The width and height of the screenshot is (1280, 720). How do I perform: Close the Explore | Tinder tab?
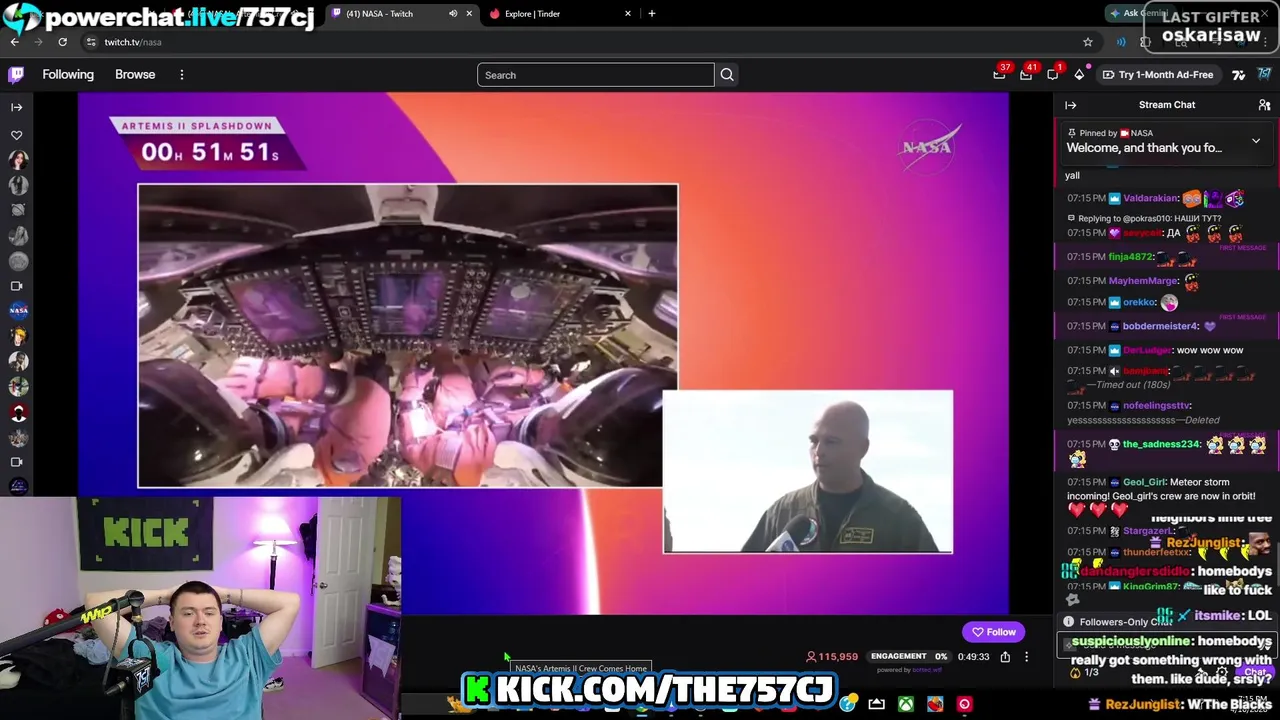(628, 13)
